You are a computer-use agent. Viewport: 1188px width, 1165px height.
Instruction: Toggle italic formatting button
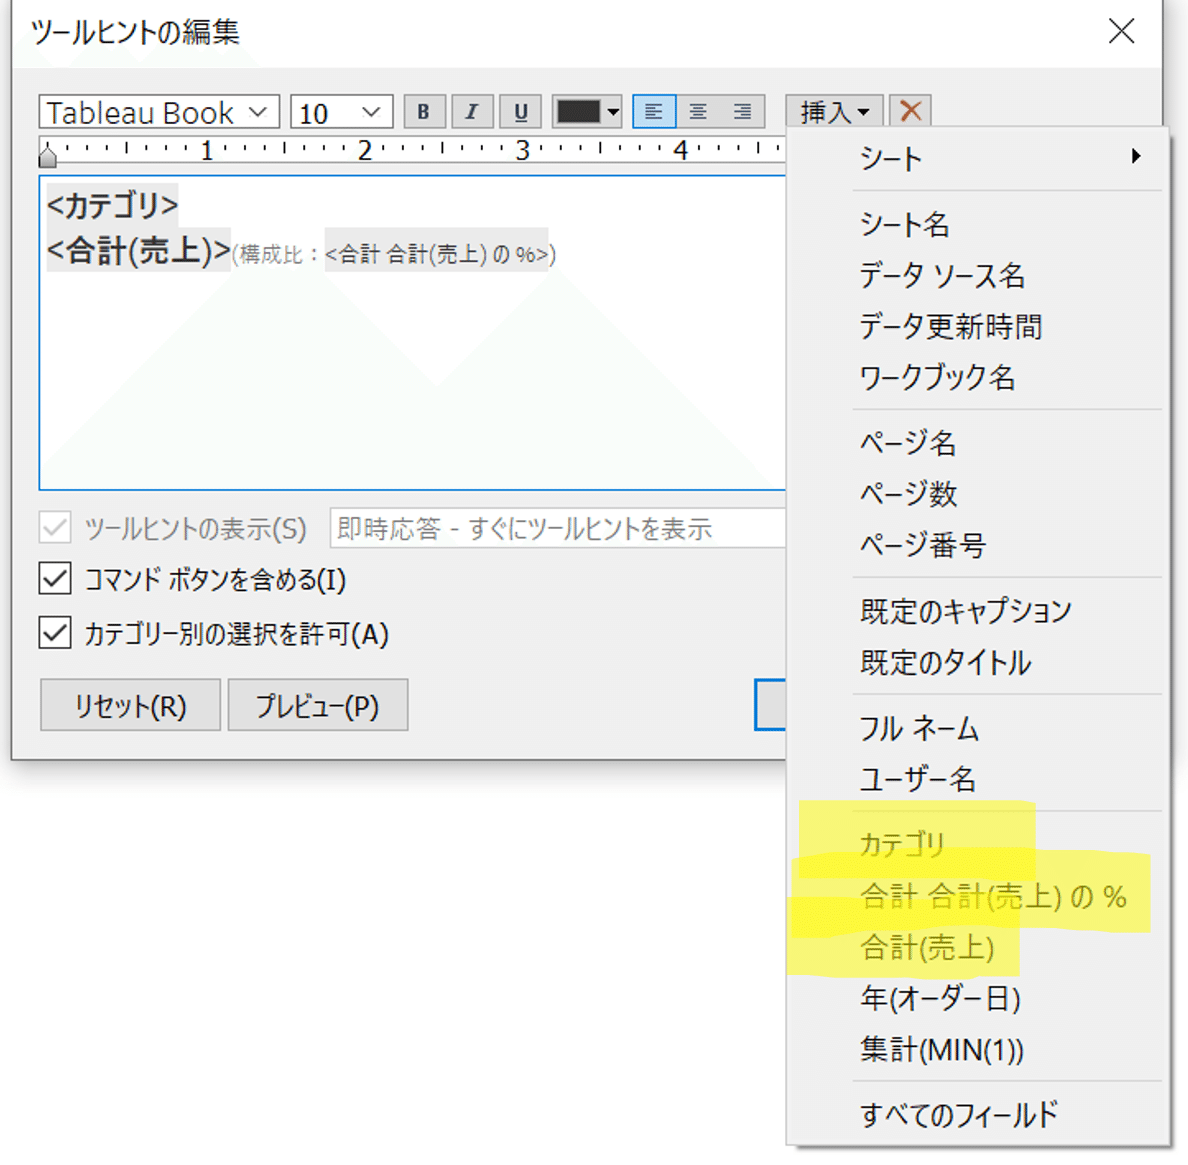pos(472,112)
